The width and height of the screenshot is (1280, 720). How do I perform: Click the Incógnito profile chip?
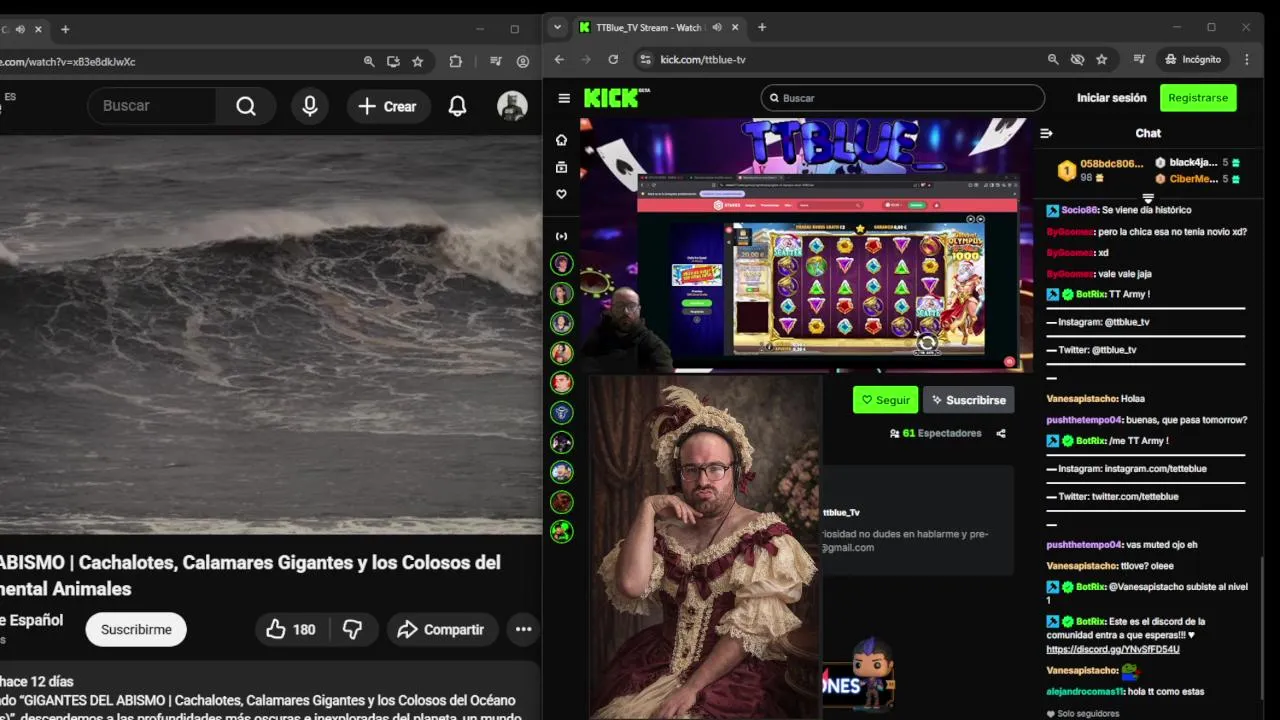tap(1193, 60)
